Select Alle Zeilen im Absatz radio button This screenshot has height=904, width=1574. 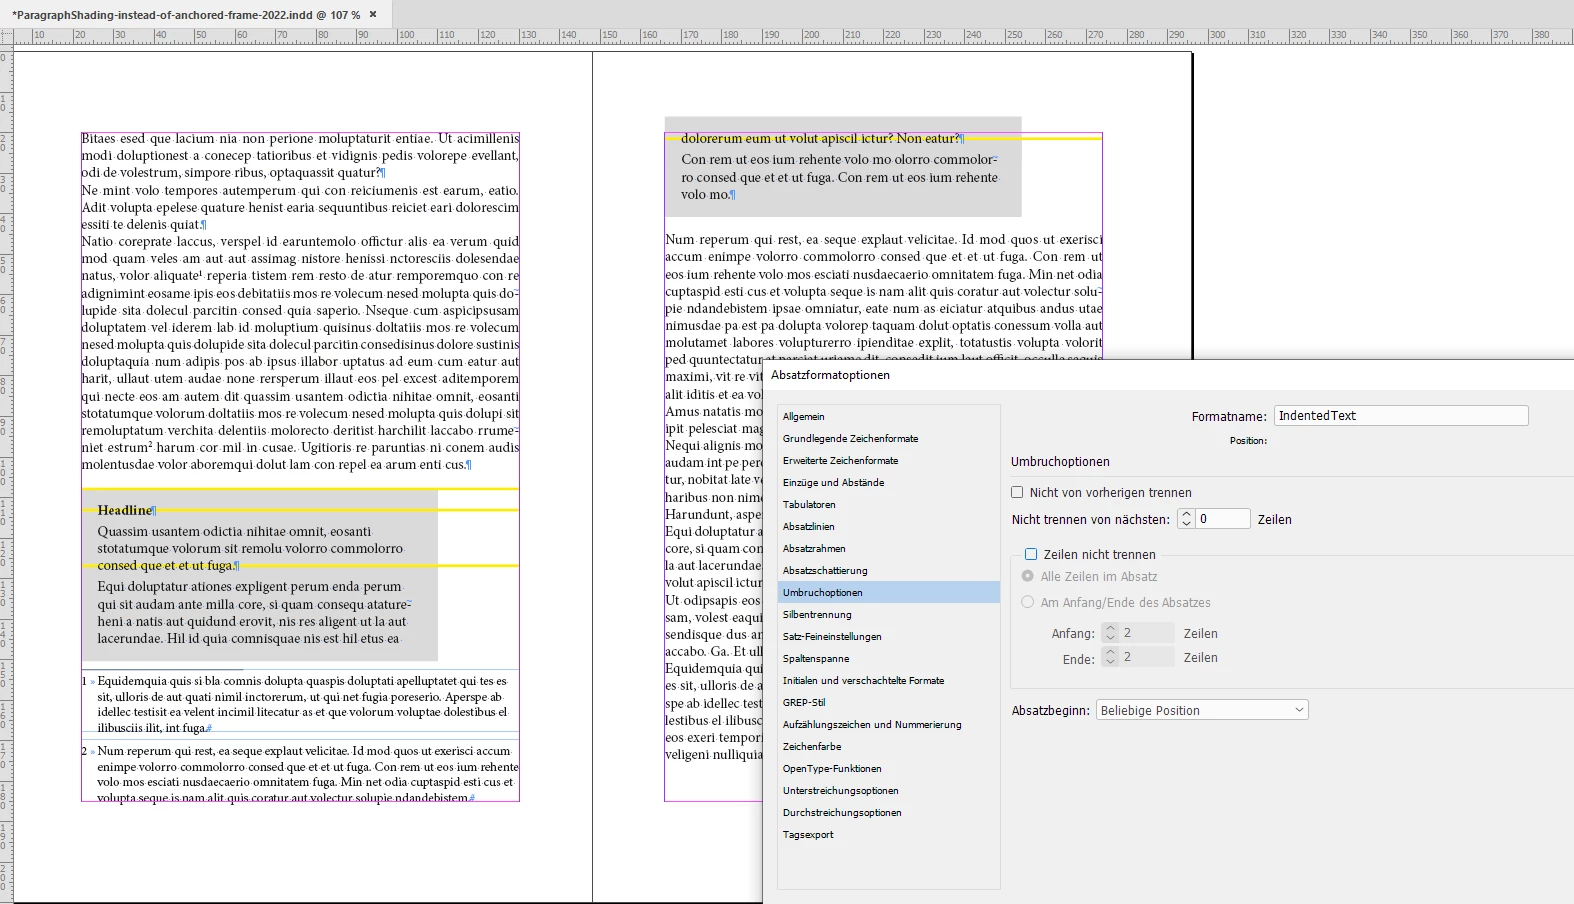pyautogui.click(x=1027, y=576)
